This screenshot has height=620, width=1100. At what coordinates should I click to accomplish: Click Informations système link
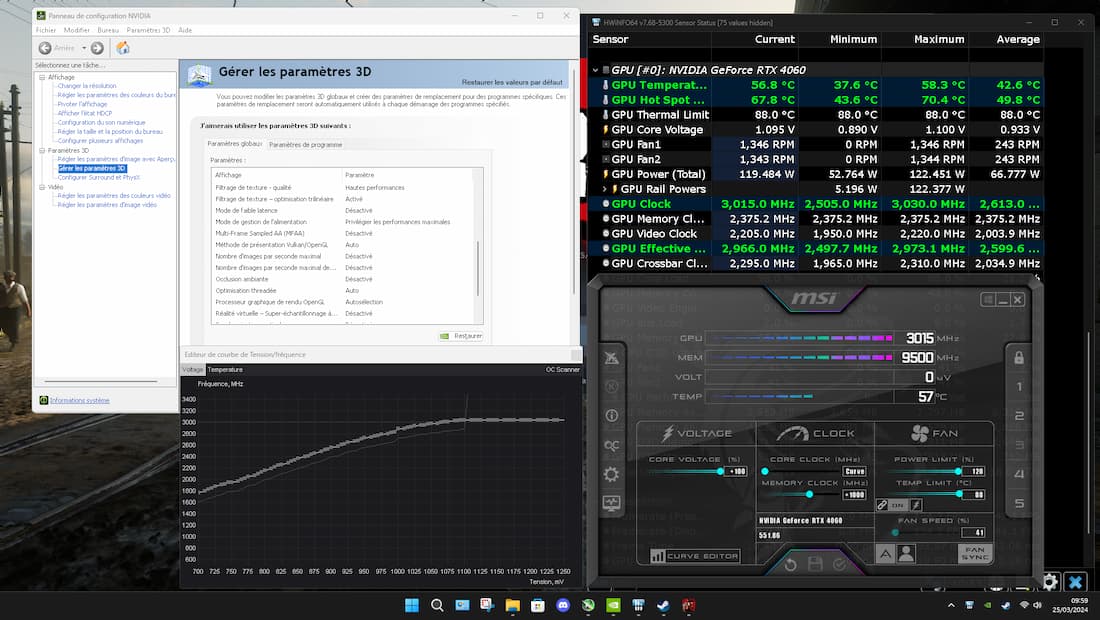tap(79, 400)
